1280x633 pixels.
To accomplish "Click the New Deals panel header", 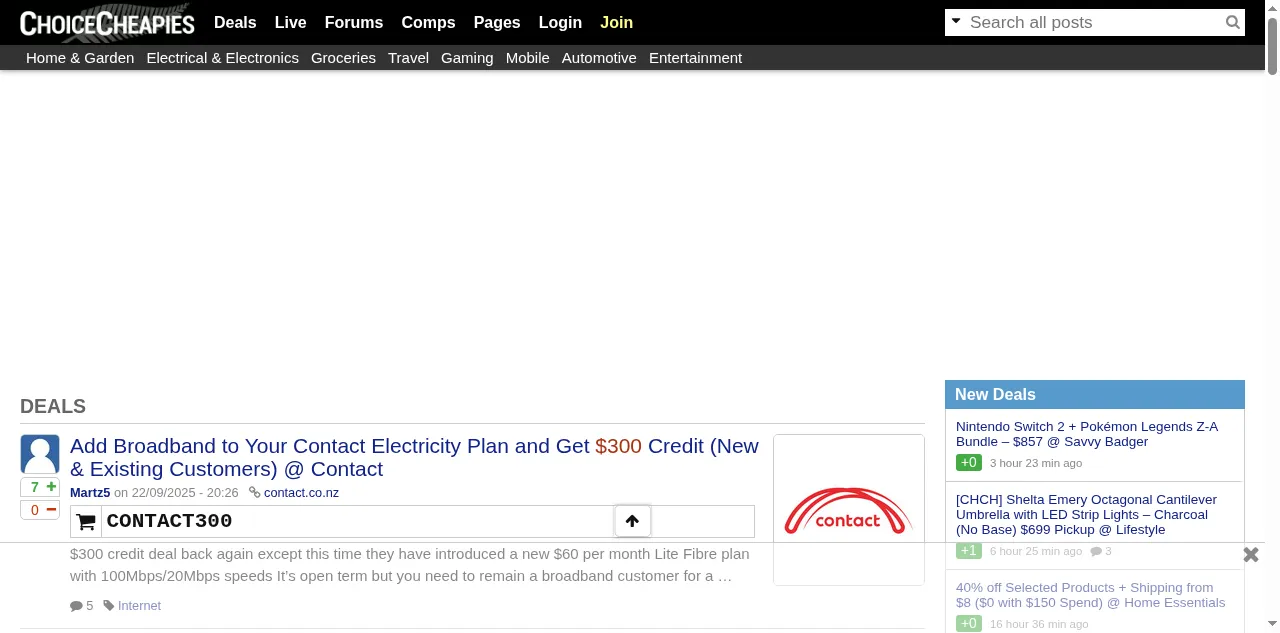I will pyautogui.click(x=1095, y=395).
